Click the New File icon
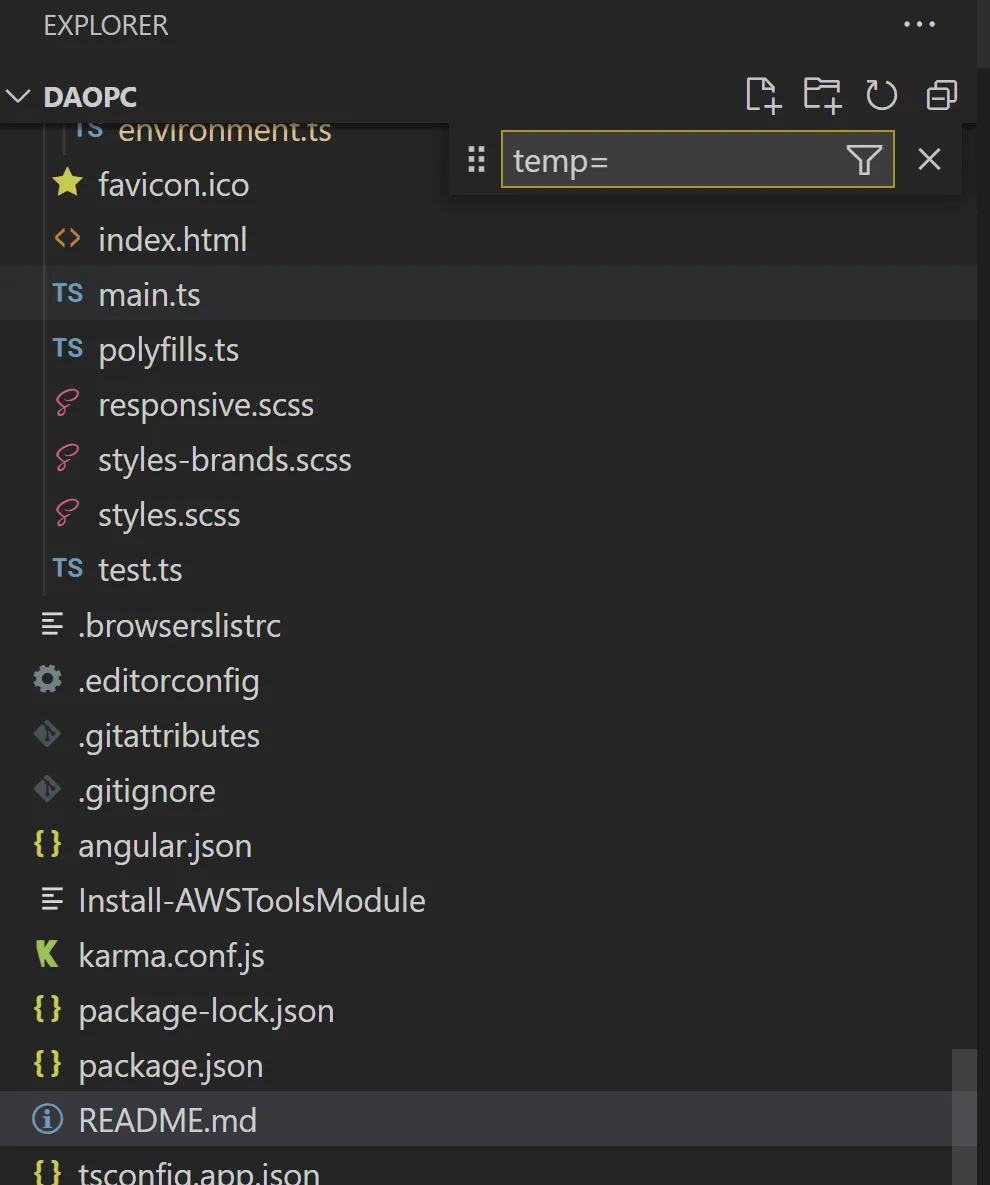This screenshot has width=990, height=1185. (762, 96)
